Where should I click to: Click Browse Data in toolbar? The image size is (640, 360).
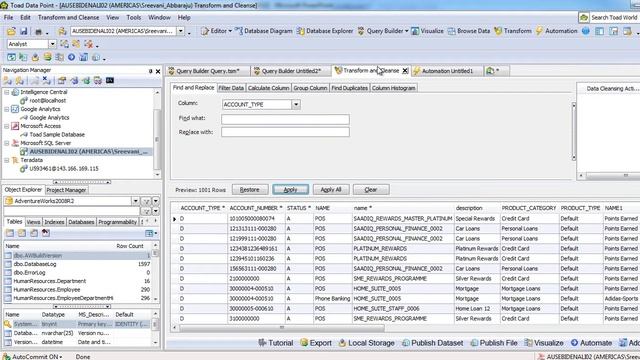tap(469, 31)
